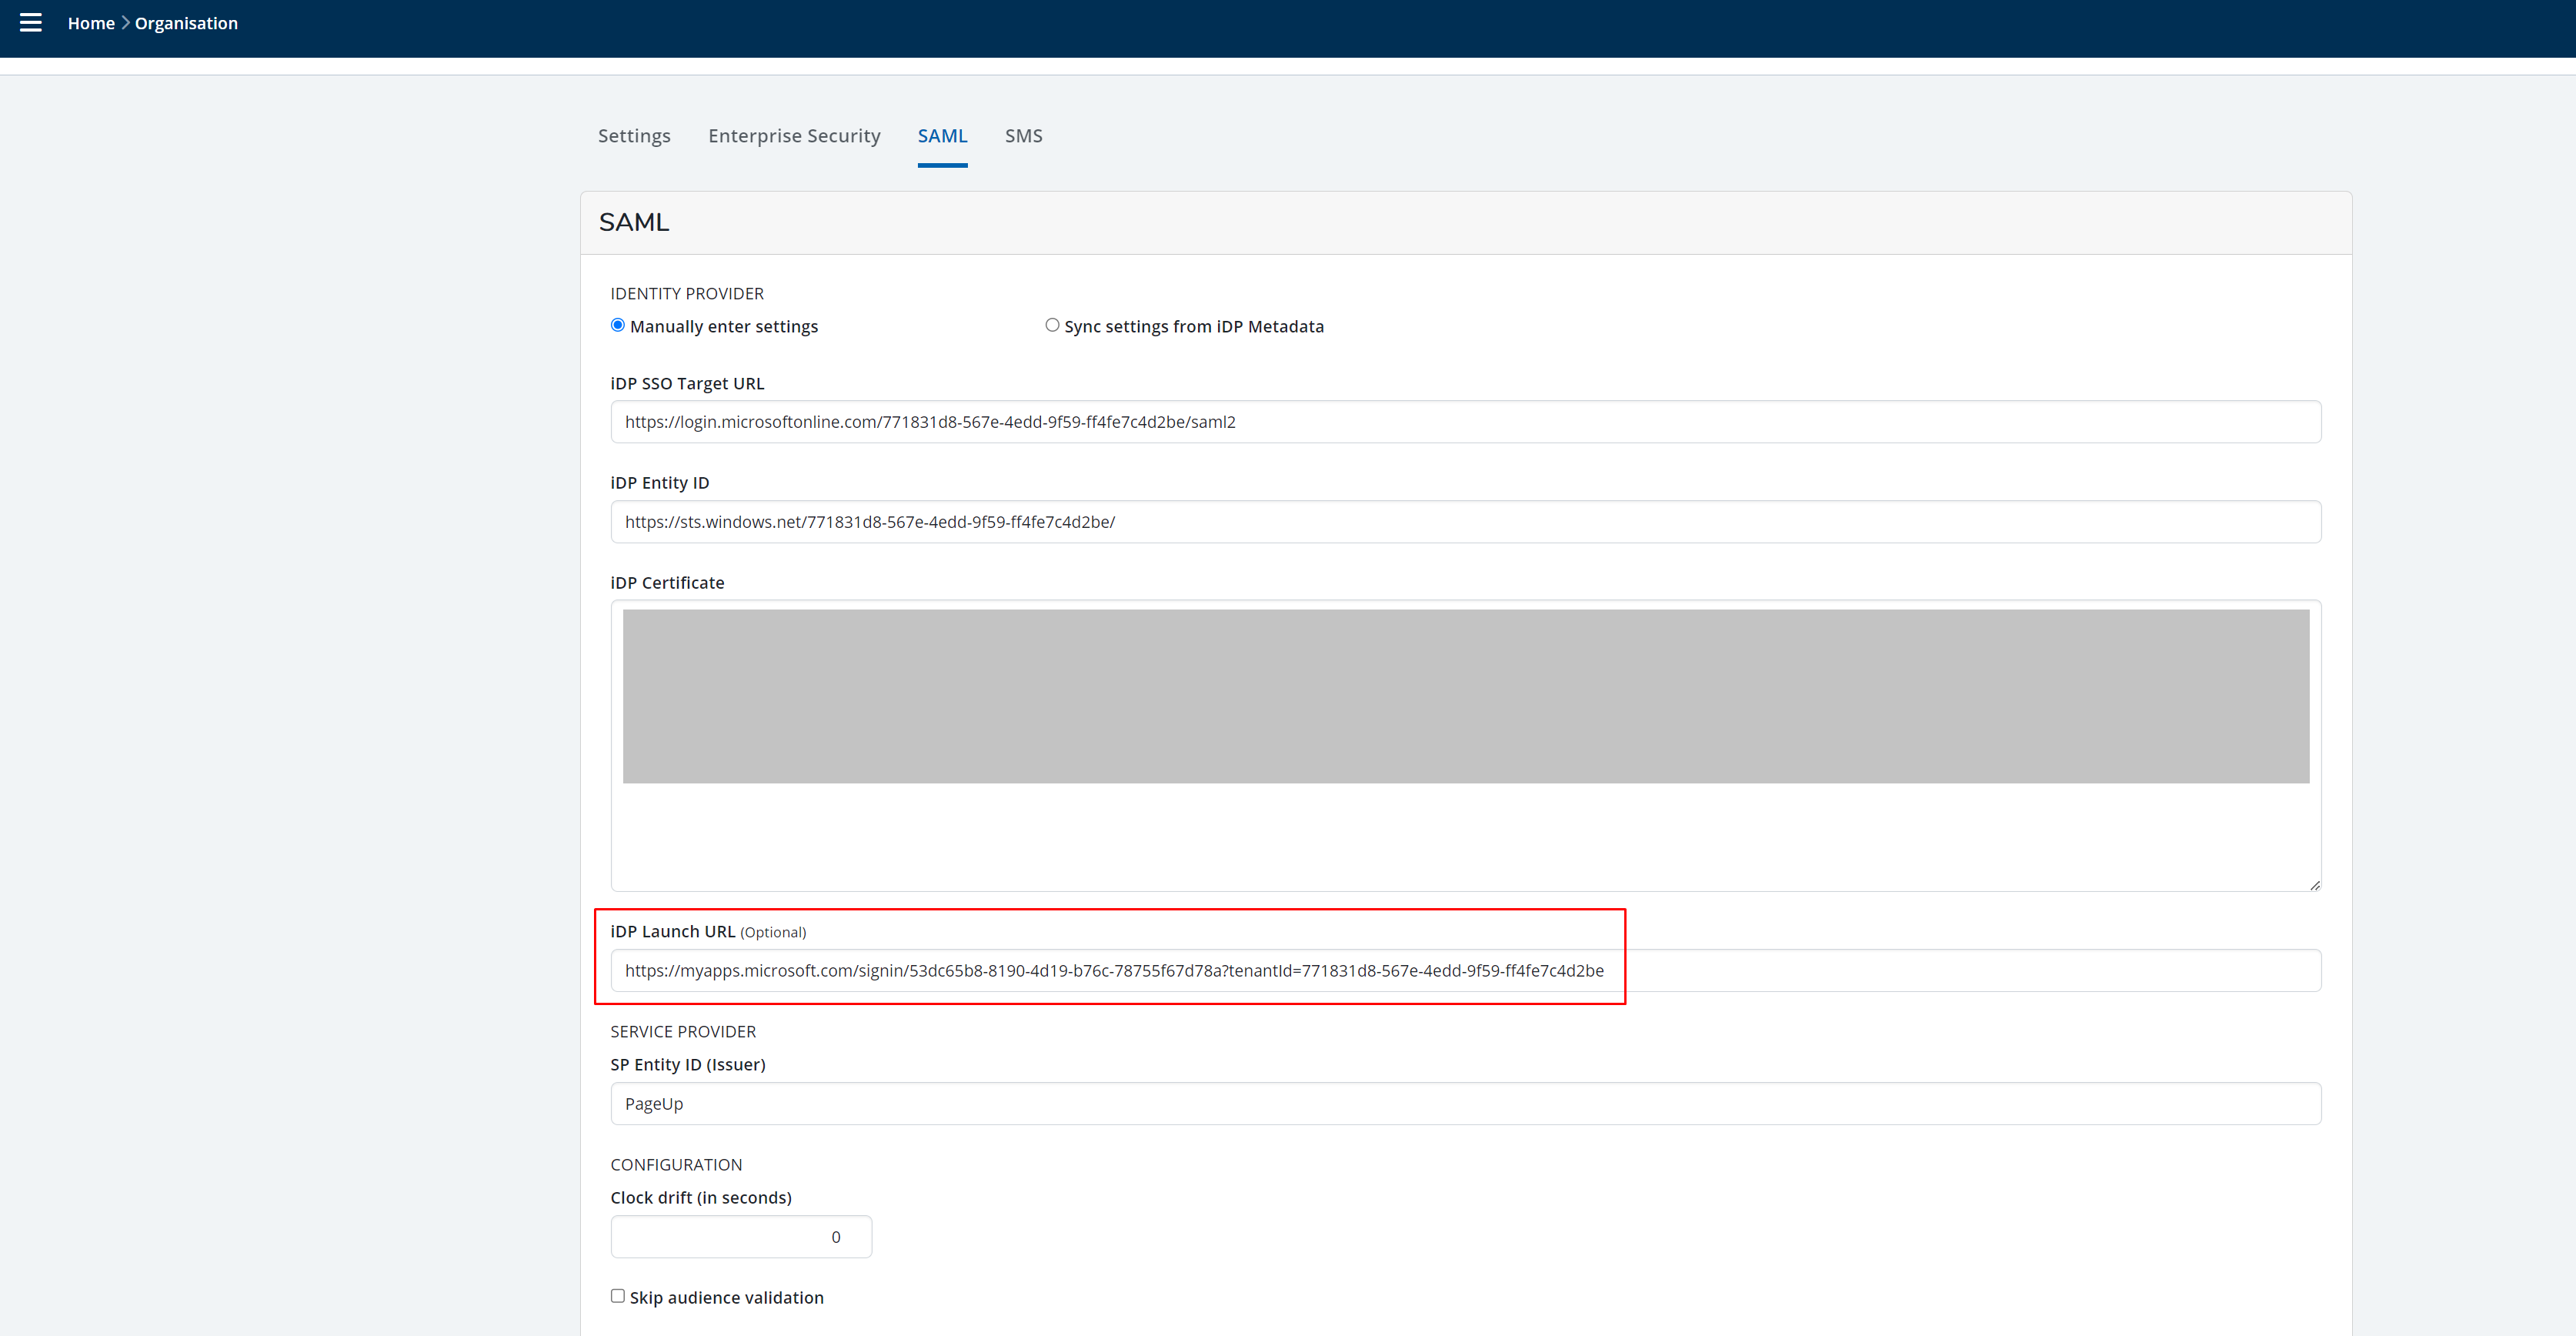Image resolution: width=2576 pixels, height=1336 pixels.
Task: Switch to the Settings tab
Action: tap(634, 136)
